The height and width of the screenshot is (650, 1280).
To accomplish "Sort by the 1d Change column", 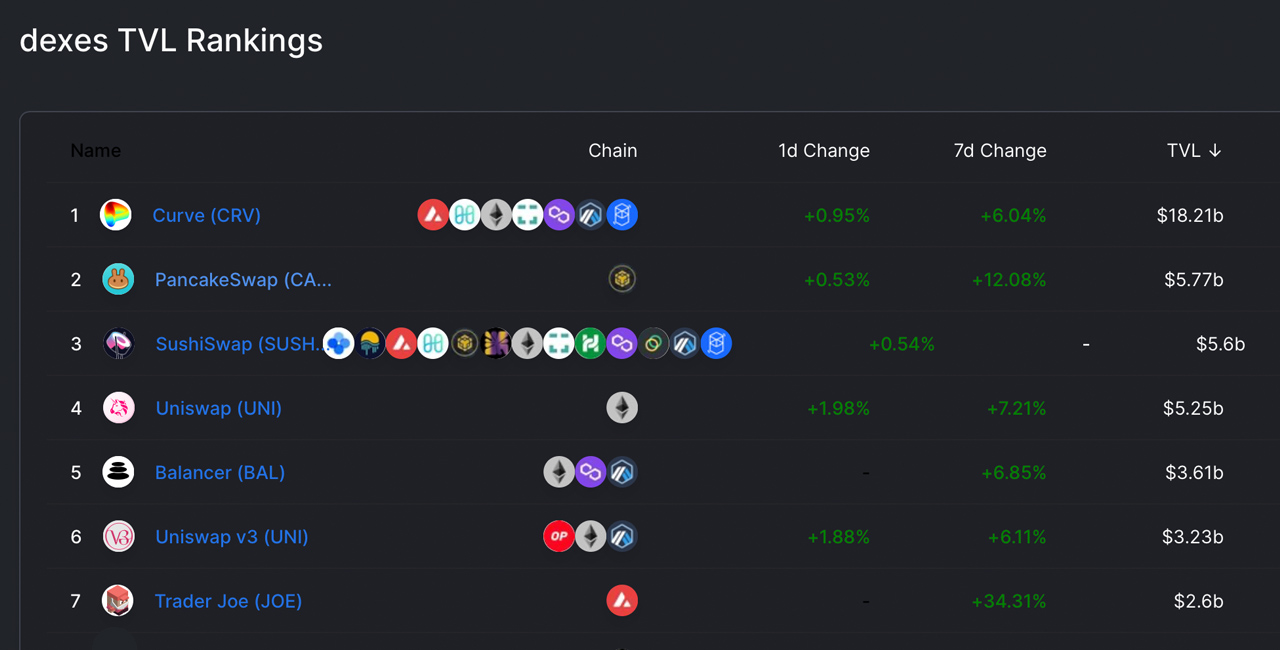I will point(824,151).
